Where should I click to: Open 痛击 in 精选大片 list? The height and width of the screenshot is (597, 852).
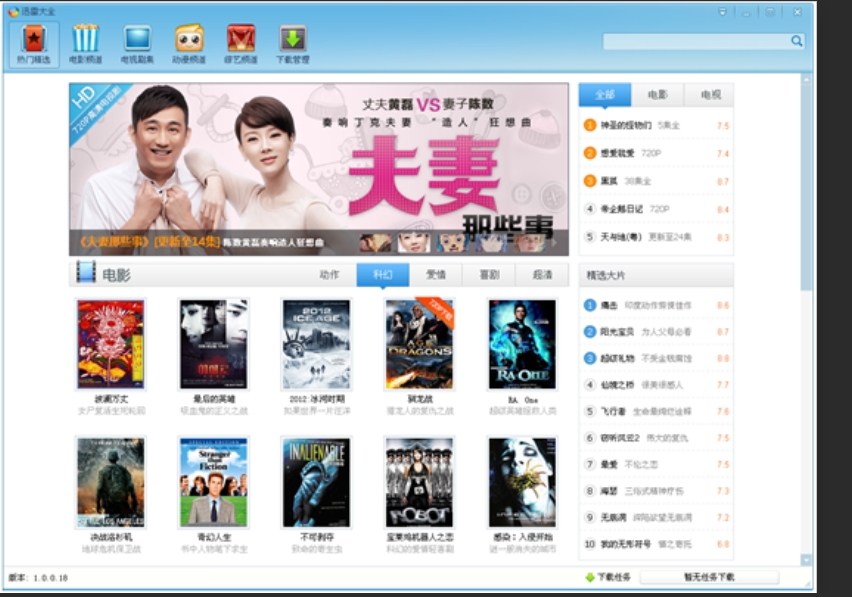[656, 305]
